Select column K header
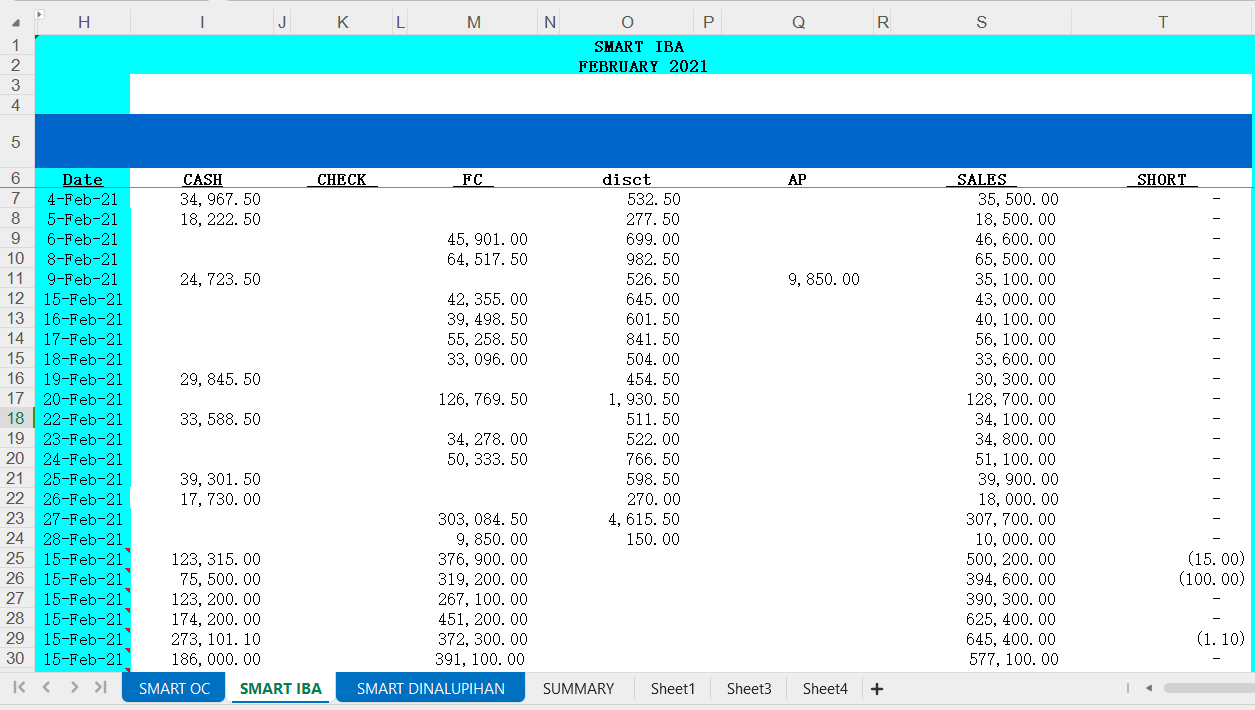 [x=343, y=22]
